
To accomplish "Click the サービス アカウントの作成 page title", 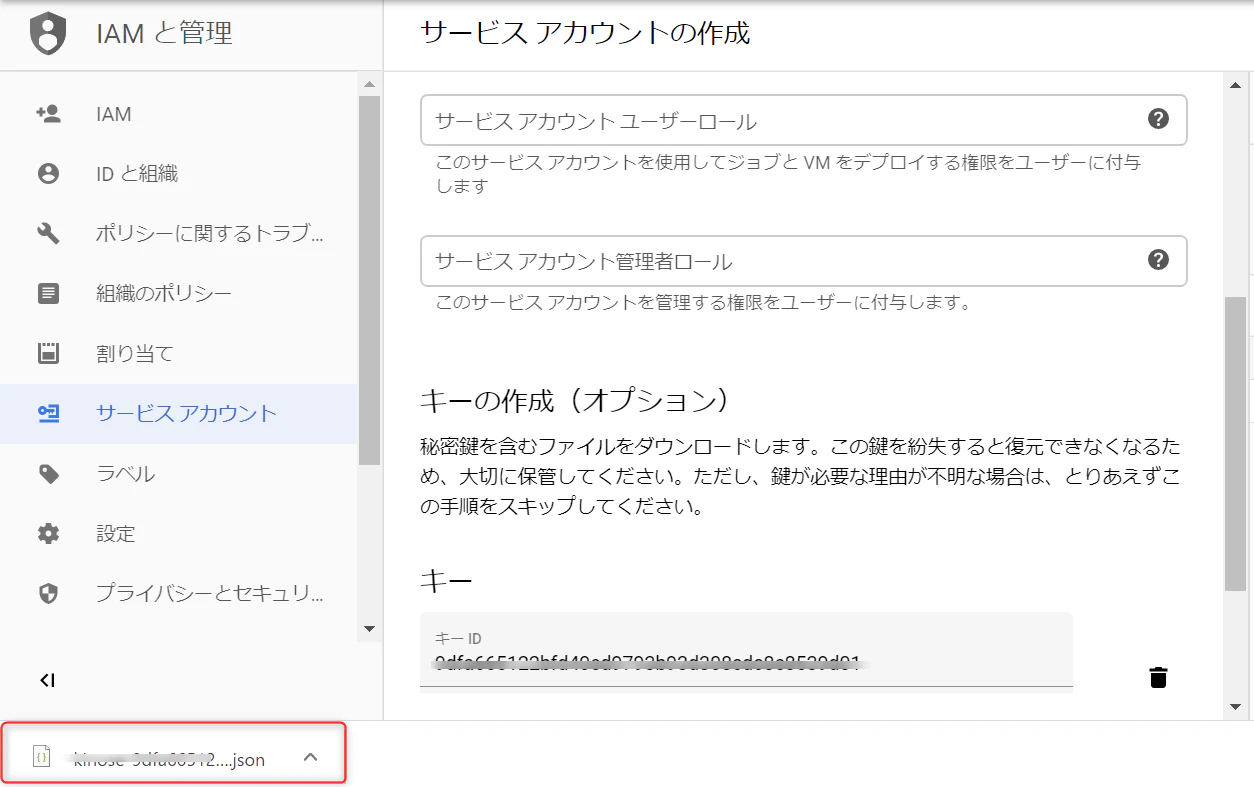I will 585,33.
